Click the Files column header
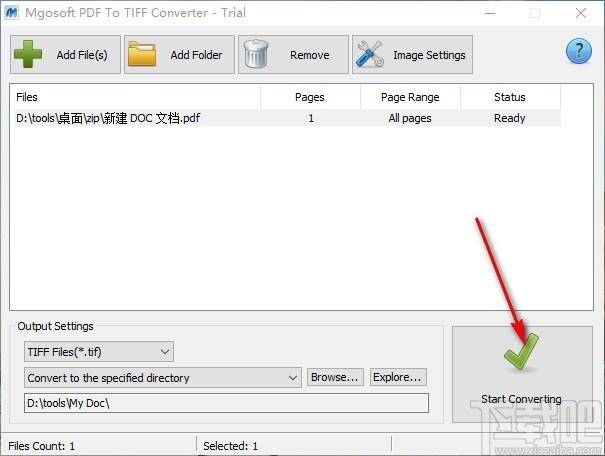The image size is (605, 456). pyautogui.click(x=137, y=97)
